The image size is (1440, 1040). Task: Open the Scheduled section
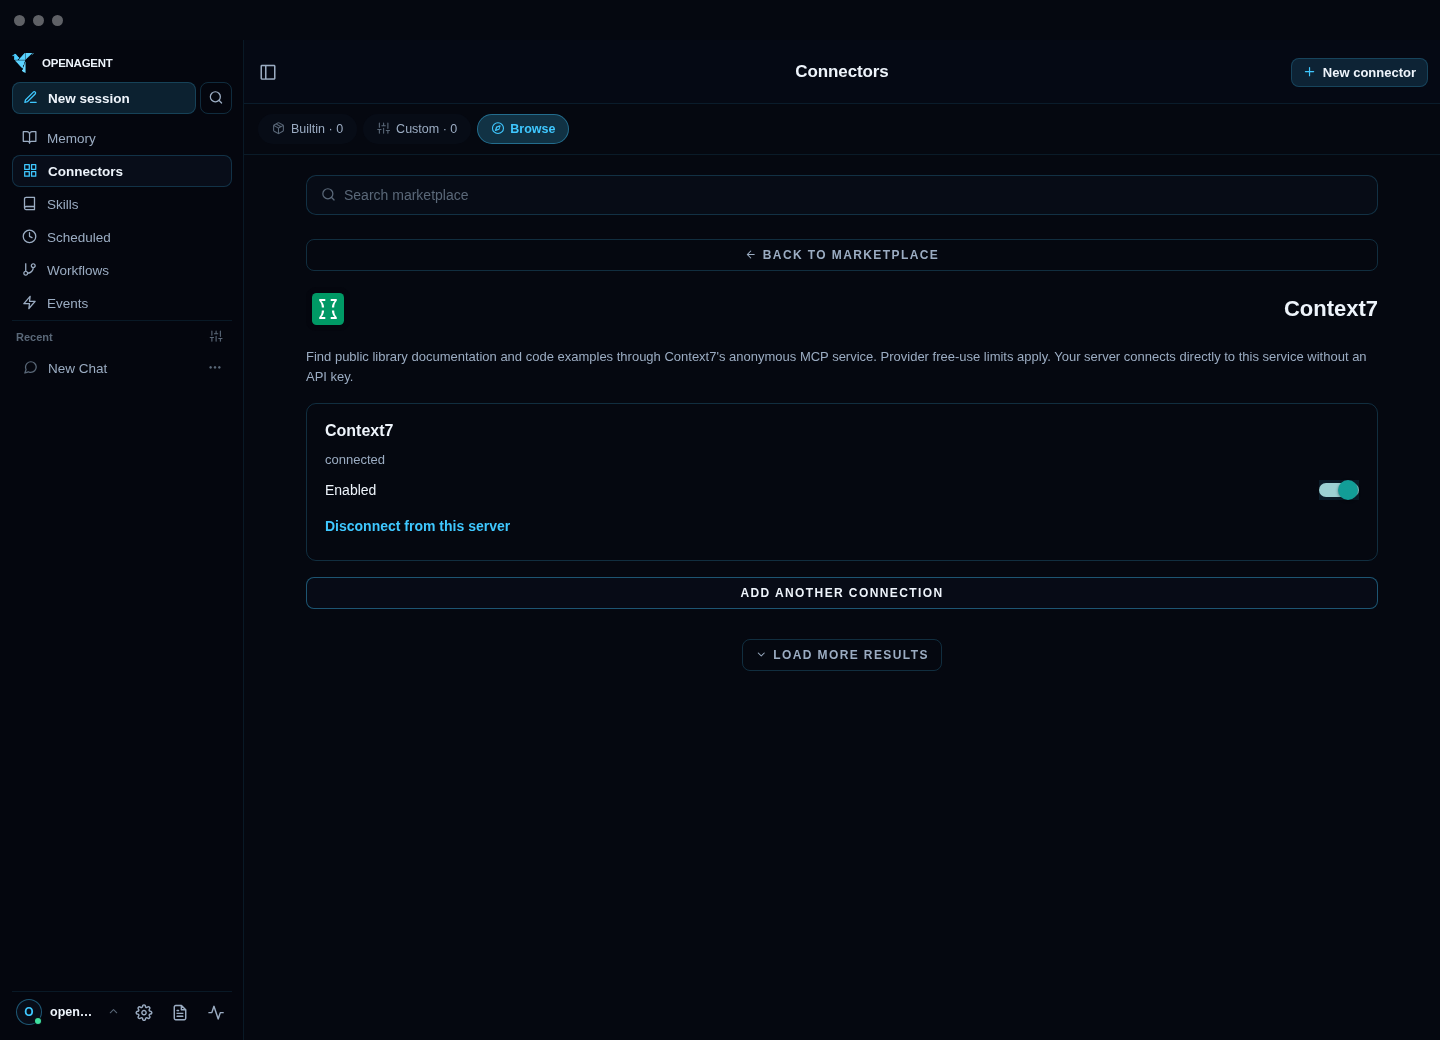point(122,237)
